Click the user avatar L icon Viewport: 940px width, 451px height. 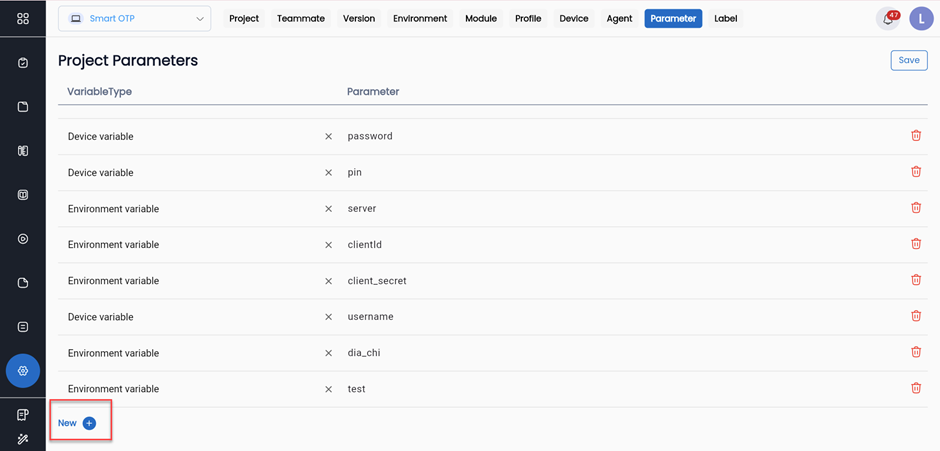tap(921, 19)
